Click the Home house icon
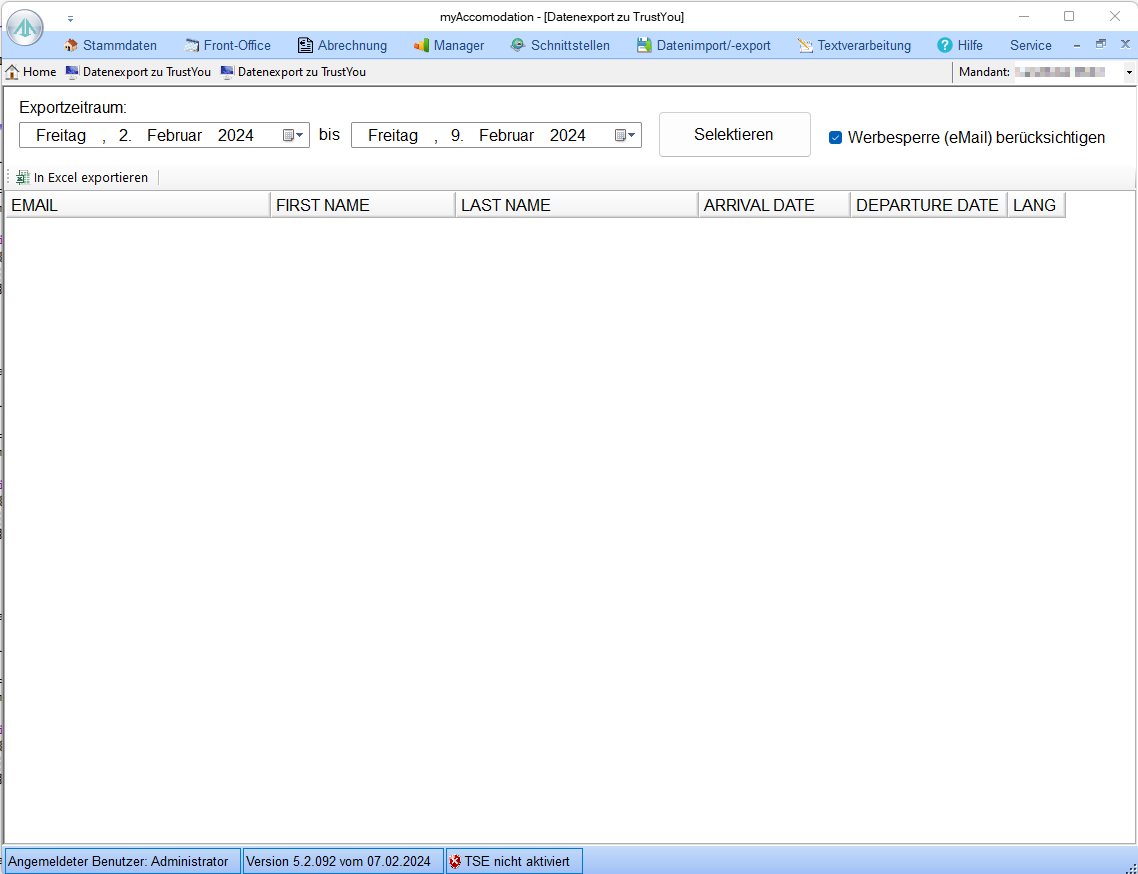 click(x=13, y=72)
